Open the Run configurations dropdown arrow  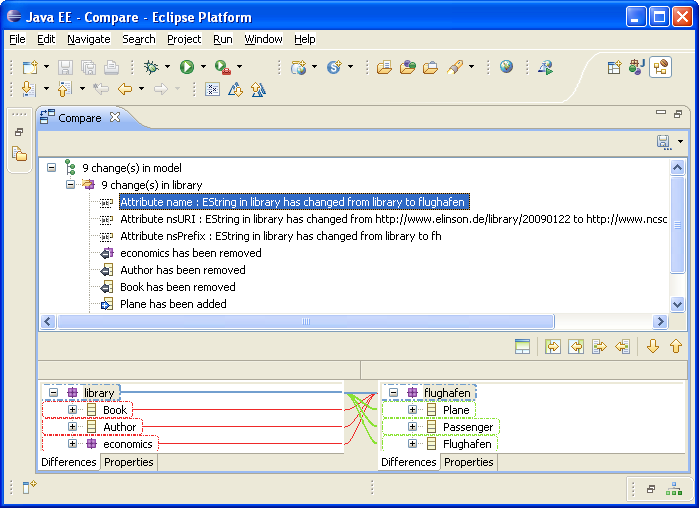(x=203, y=67)
